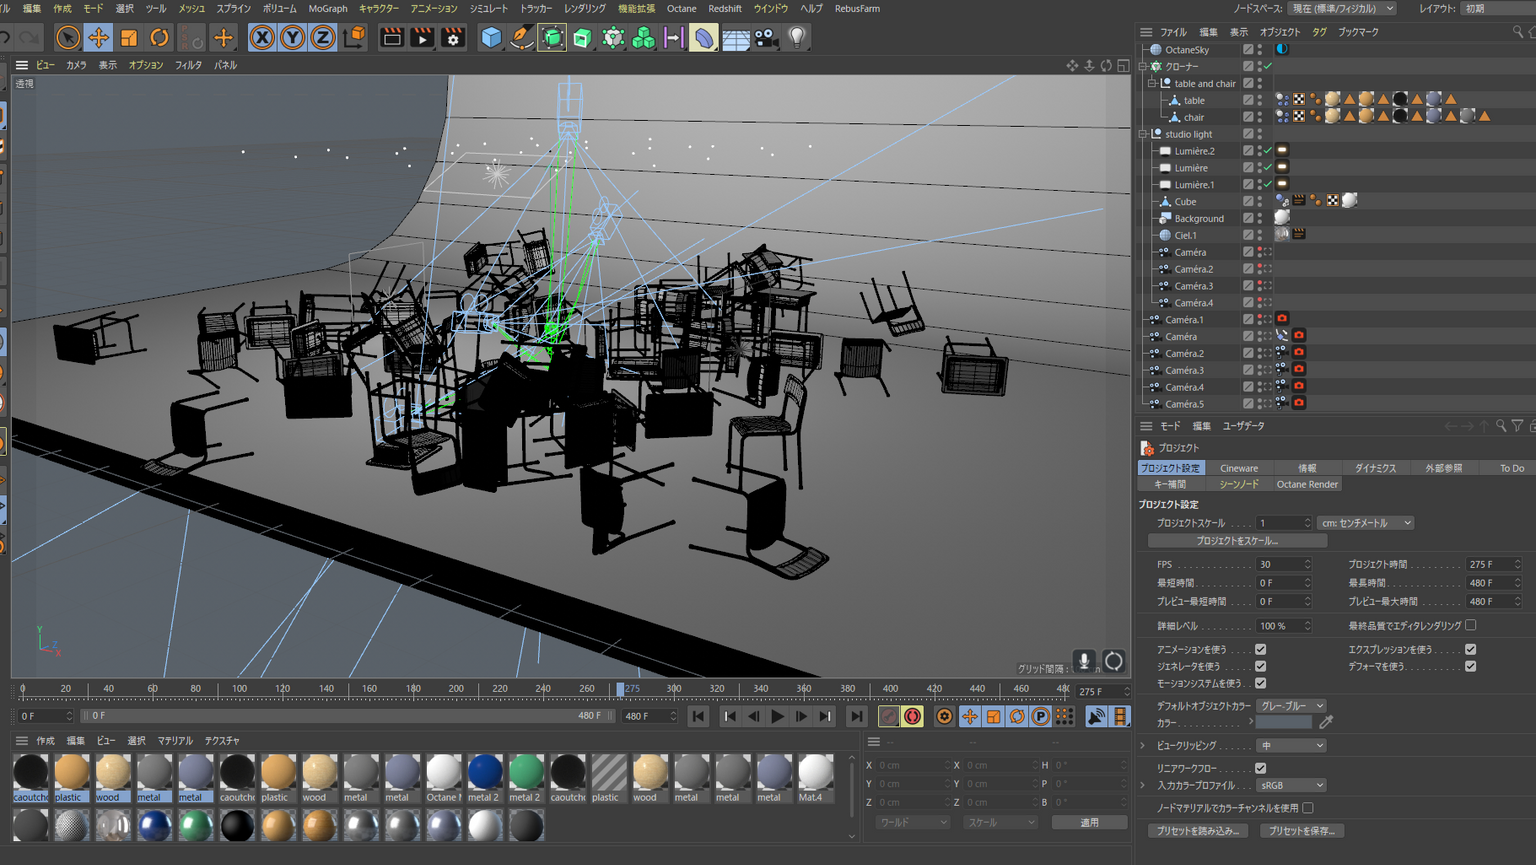Viewport: 1536px width, 865px height.
Task: Open the MoGraph menu
Action: [327, 8]
